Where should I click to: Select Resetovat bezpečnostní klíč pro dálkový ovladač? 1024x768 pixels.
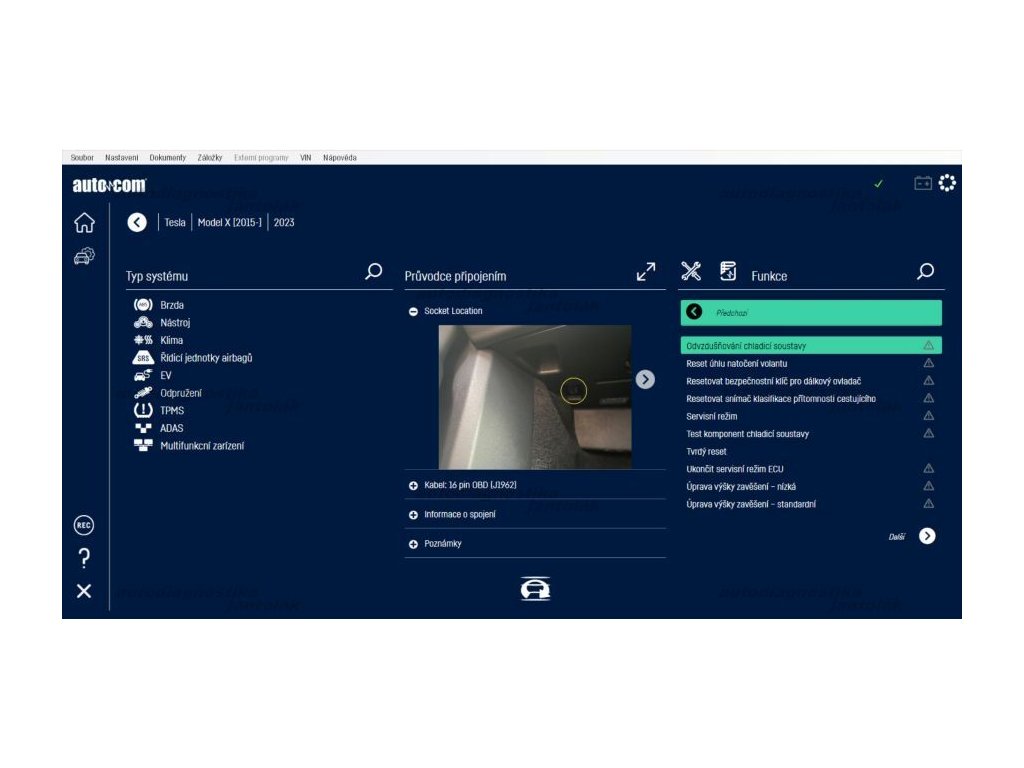tap(773, 381)
